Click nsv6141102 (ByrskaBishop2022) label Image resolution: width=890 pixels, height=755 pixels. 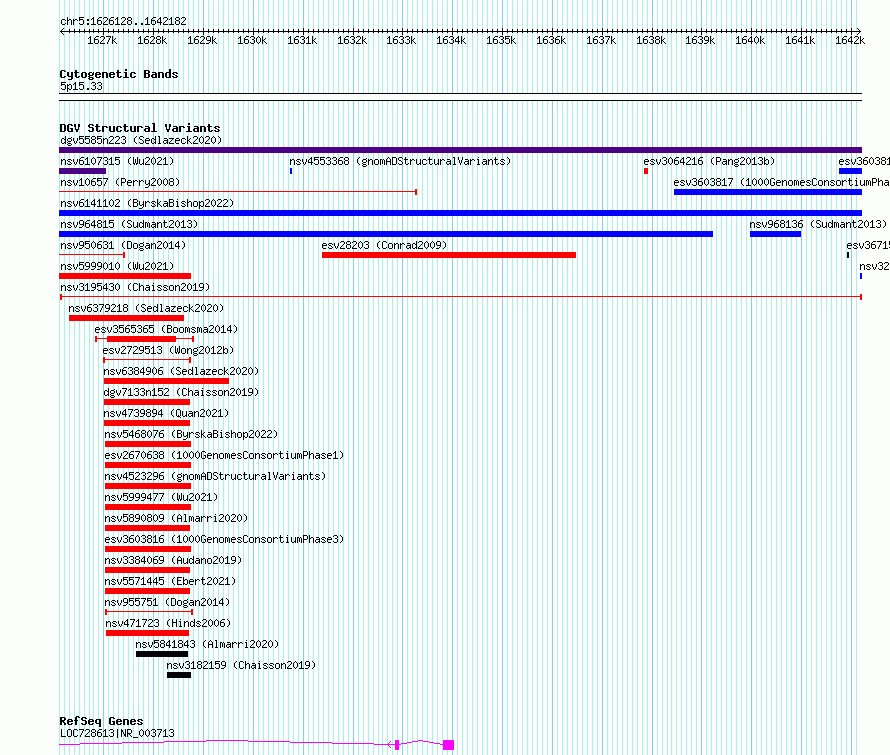(147, 203)
